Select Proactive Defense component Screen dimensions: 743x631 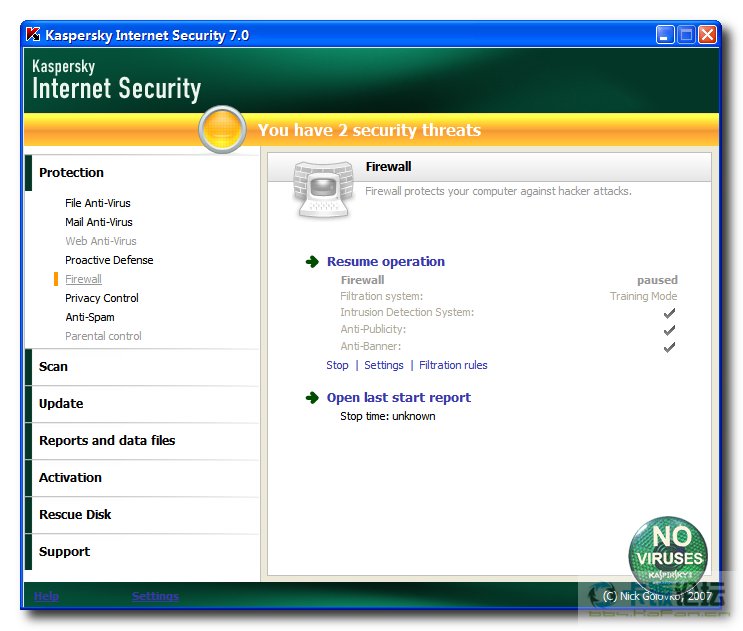tap(109, 260)
